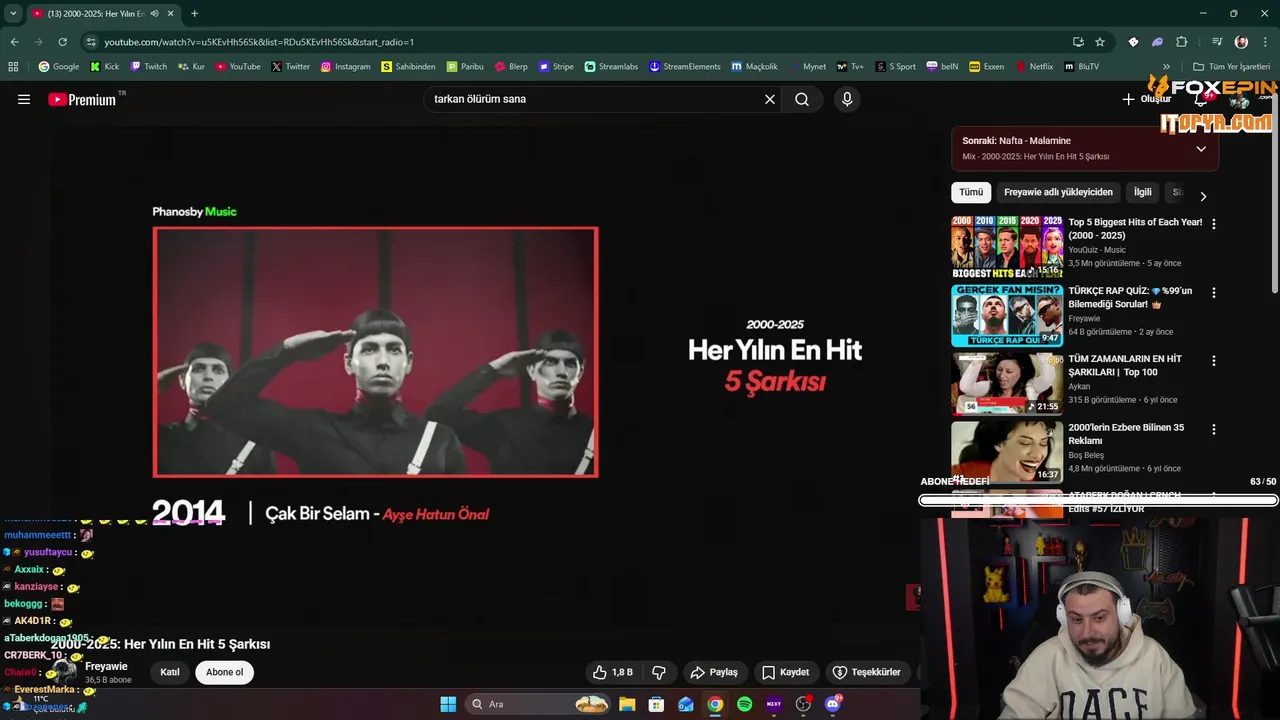Open options menu for Tüm Zamanların En Hit
Viewport: 1280px width, 720px height.
tap(1214, 361)
